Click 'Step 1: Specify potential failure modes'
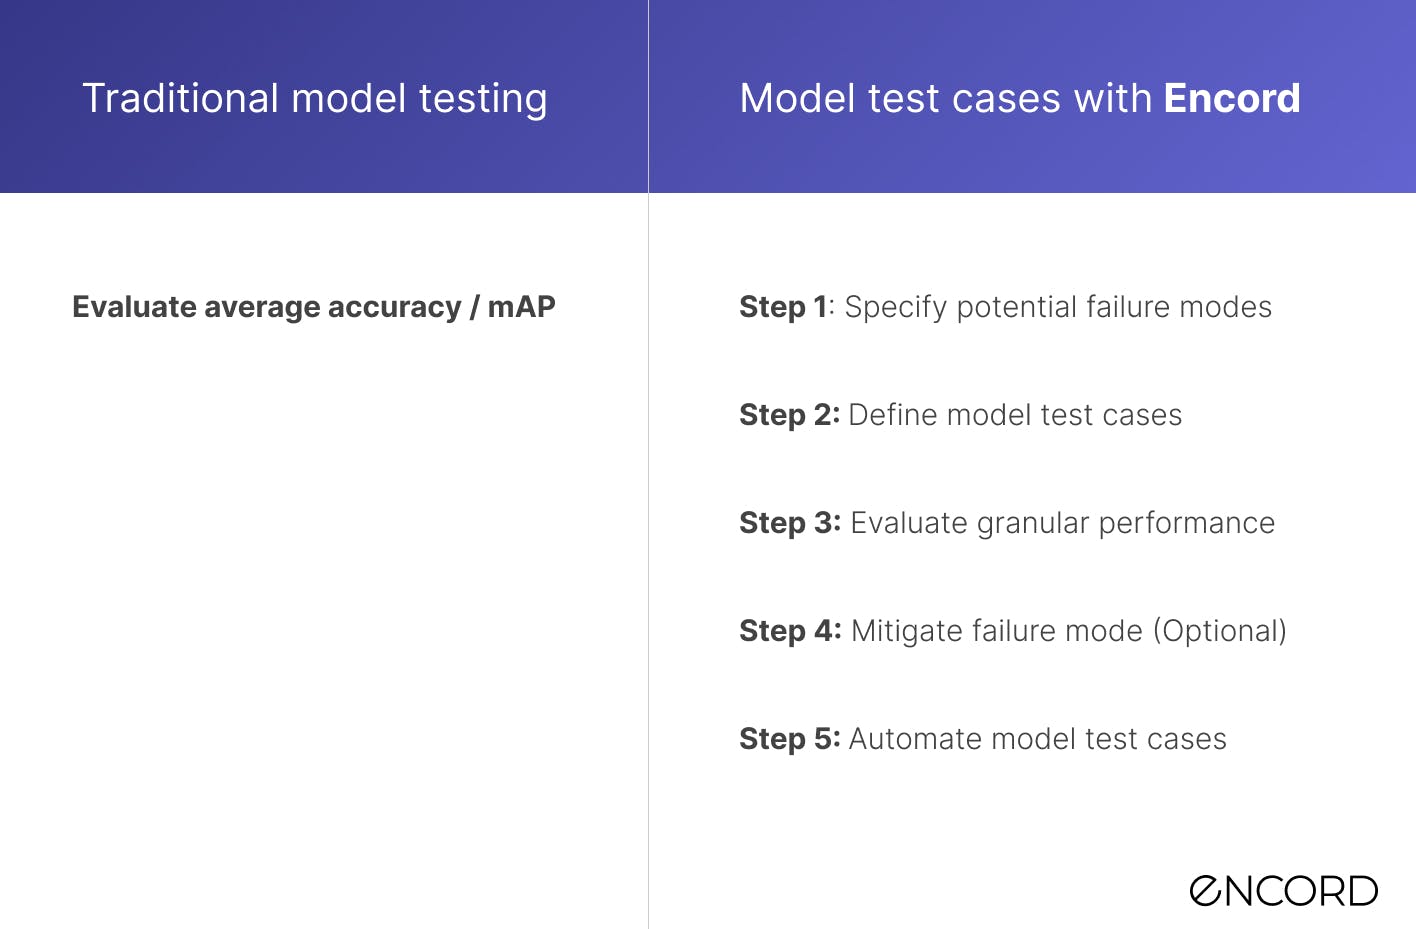 coord(1006,308)
